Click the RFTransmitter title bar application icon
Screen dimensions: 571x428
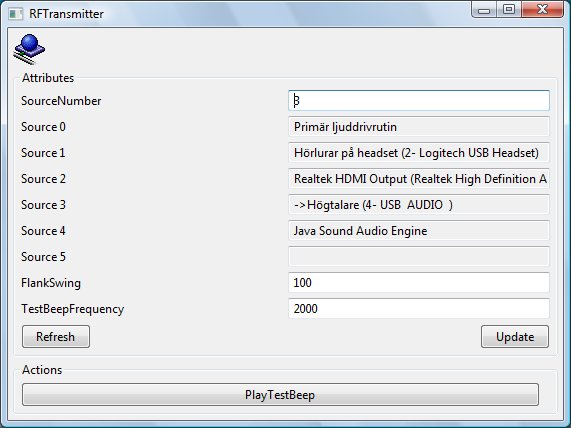(x=16, y=14)
